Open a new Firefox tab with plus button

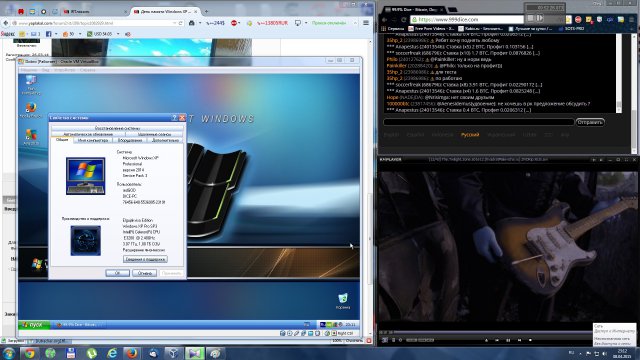[206, 11]
